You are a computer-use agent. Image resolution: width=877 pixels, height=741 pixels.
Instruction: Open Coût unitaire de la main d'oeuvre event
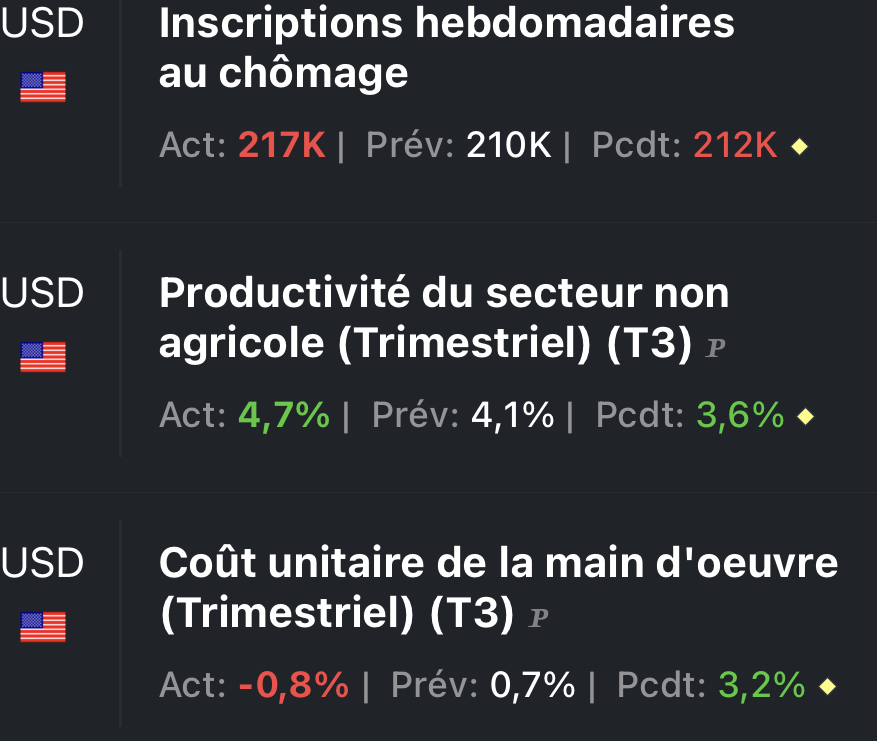[x=498, y=588]
